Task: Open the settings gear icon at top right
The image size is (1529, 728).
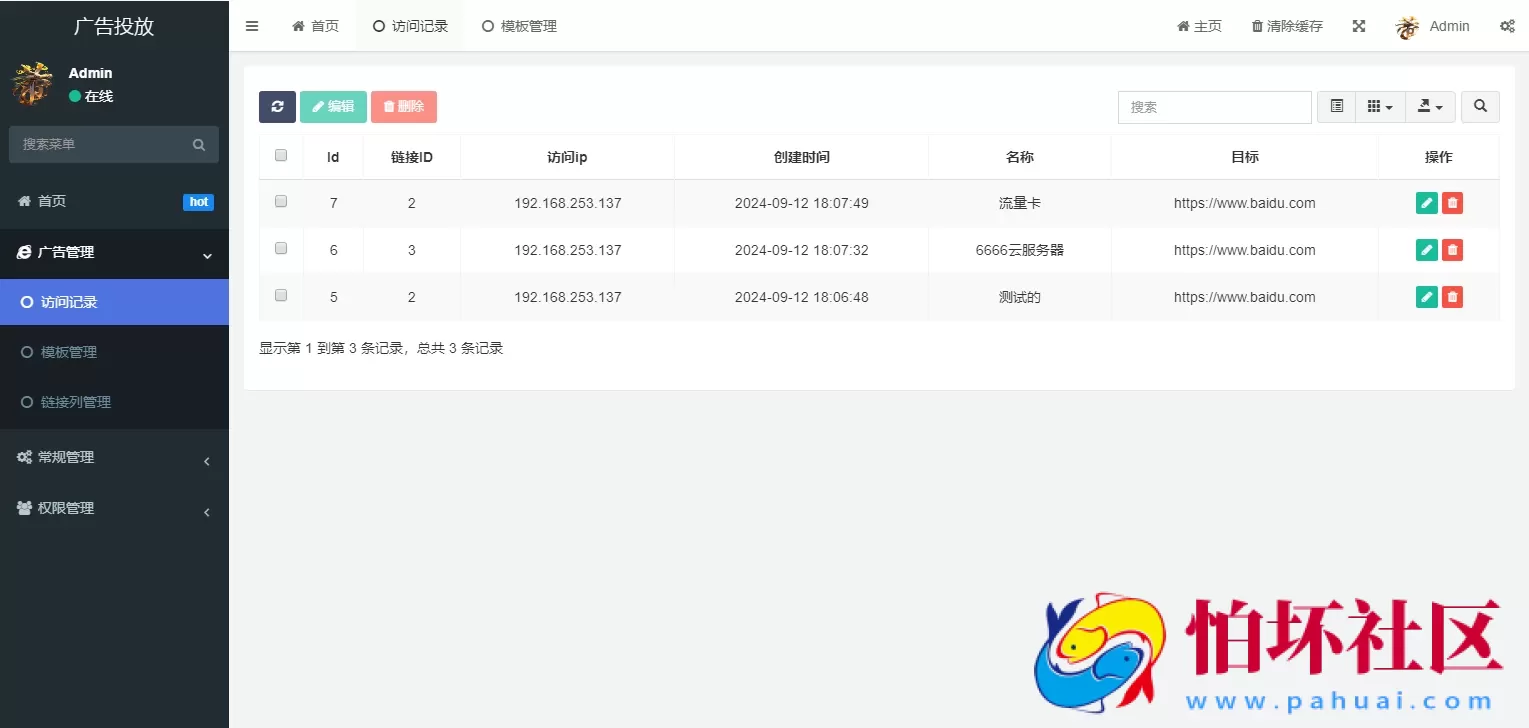Action: (1507, 26)
